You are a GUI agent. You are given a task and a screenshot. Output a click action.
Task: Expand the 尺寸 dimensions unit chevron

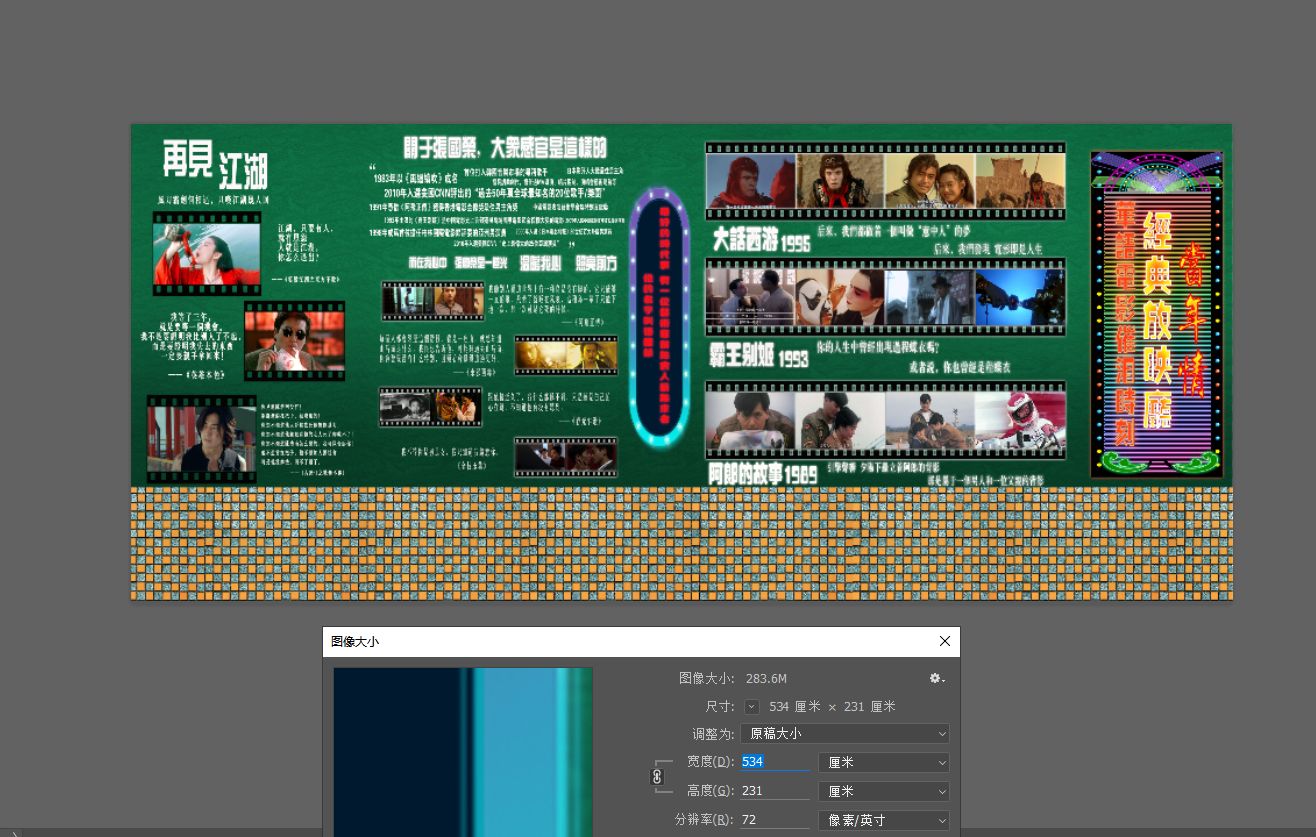tap(752, 706)
